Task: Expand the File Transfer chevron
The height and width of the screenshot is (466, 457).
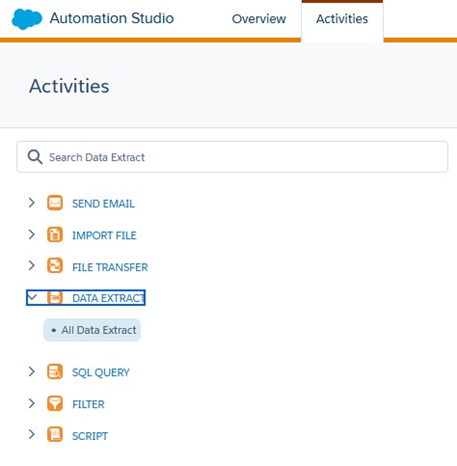Action: 32,266
